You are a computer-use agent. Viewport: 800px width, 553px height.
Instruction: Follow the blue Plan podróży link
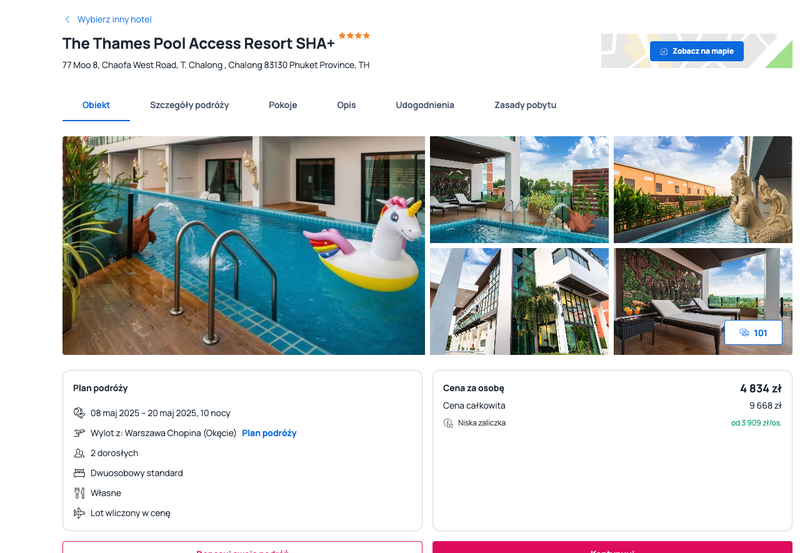coord(269,433)
